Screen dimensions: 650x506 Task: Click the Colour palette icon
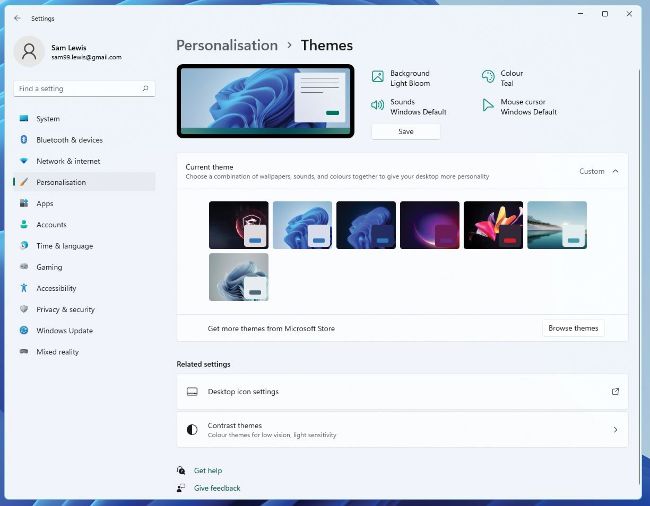[x=488, y=77]
